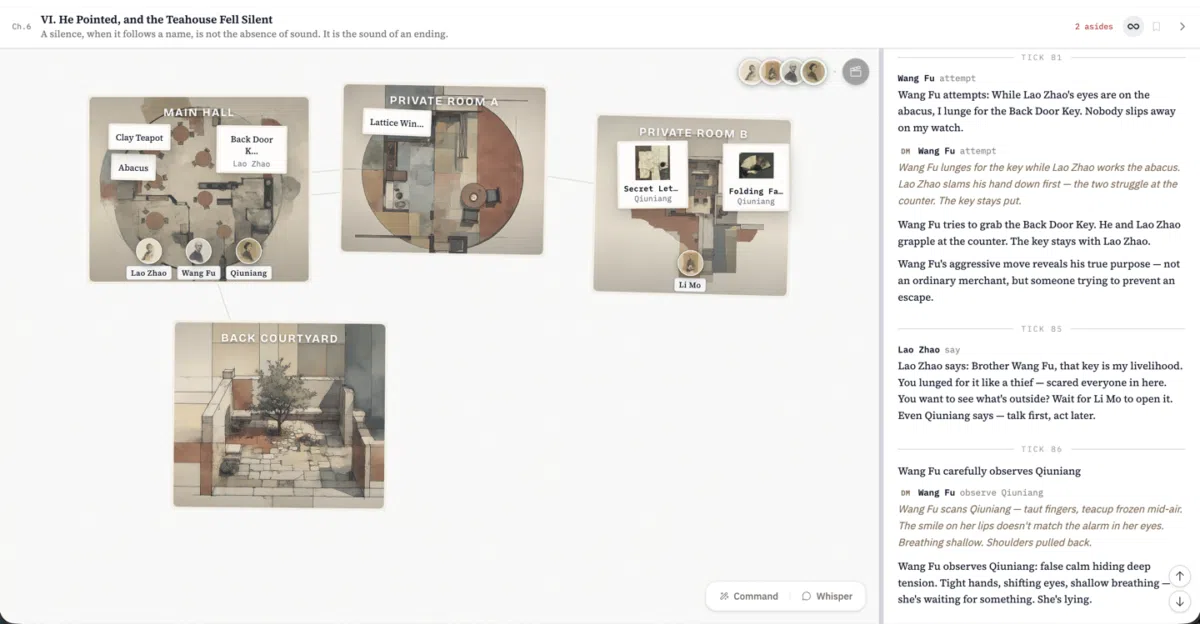Image resolution: width=1200 pixels, height=630 pixels.
Task: Open the Back Door Key card
Action: coord(252,151)
